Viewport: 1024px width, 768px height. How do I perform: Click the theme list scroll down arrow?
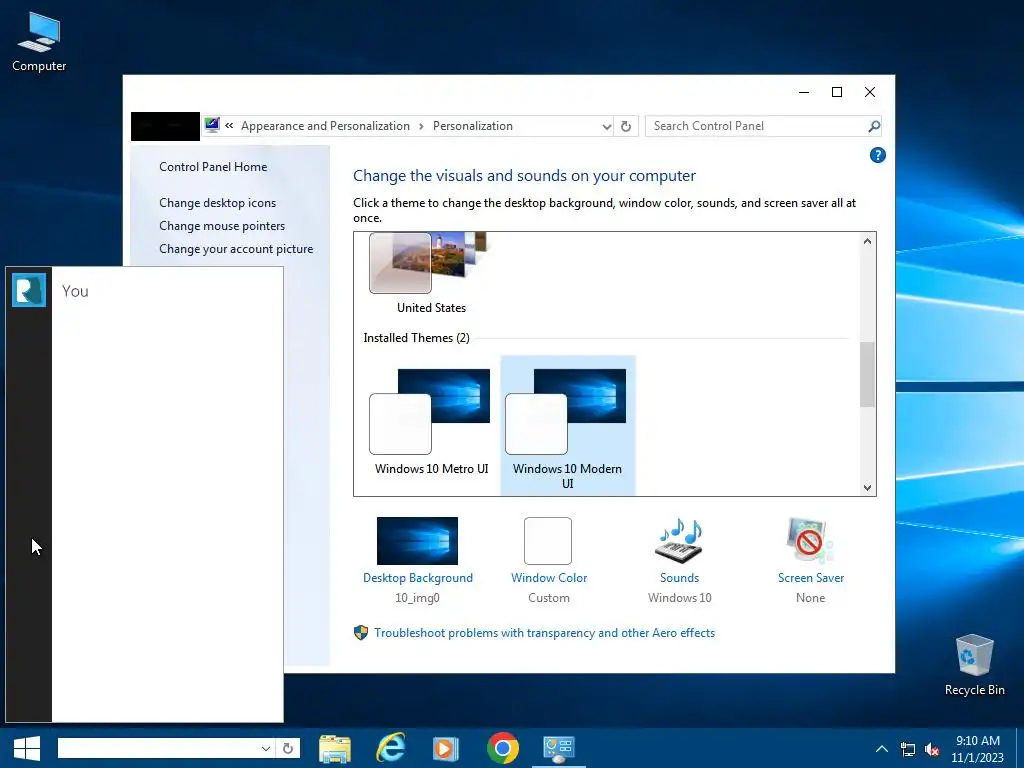tap(867, 487)
